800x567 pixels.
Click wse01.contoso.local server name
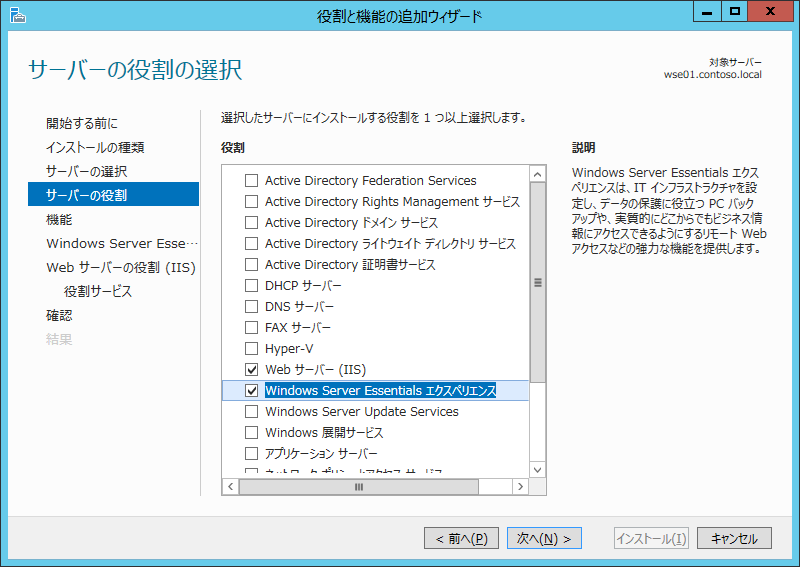point(712,75)
